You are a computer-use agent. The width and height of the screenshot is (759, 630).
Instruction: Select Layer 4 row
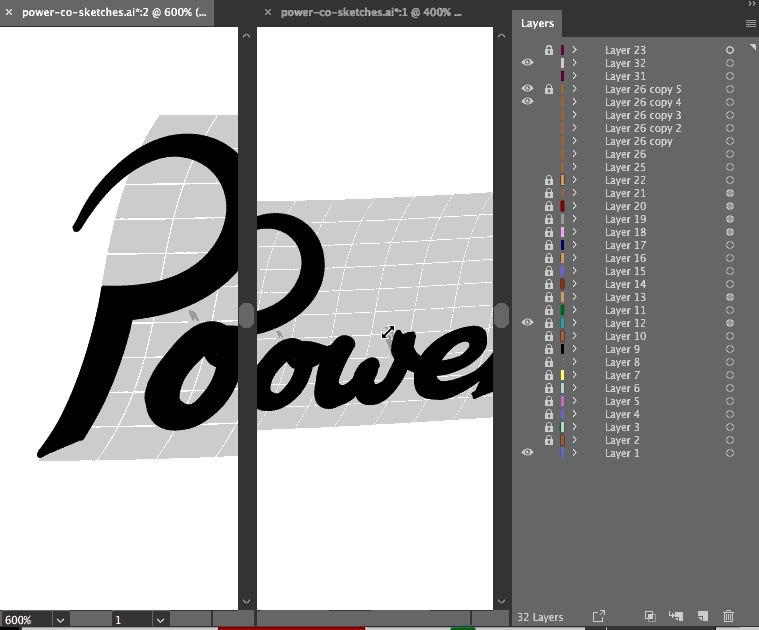(634, 414)
